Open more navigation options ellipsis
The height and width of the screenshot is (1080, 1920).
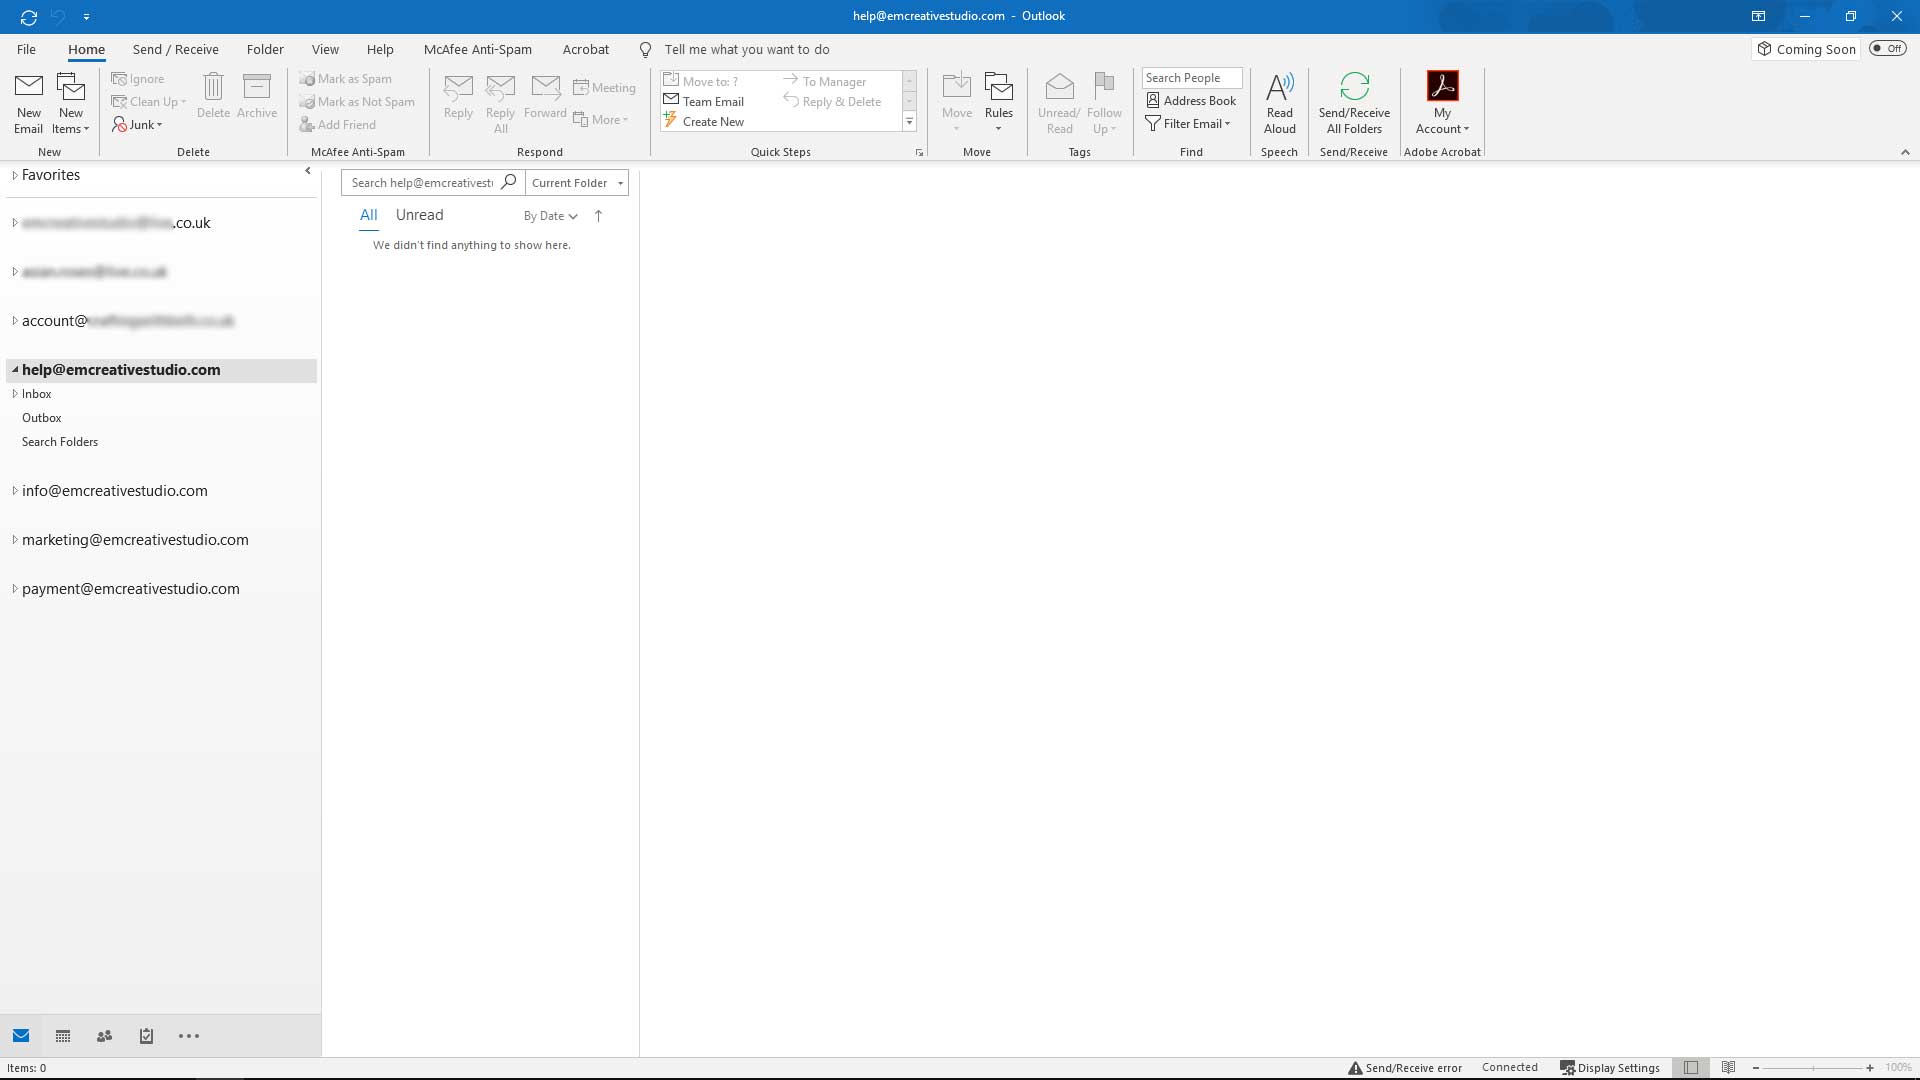coord(189,1036)
